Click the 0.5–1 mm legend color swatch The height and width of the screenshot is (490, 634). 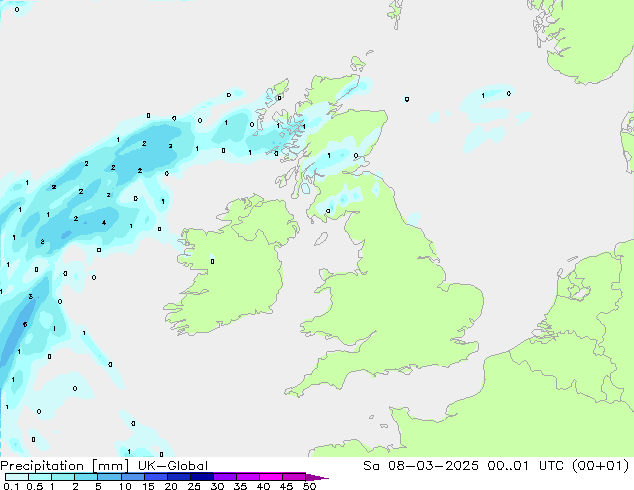point(40,477)
